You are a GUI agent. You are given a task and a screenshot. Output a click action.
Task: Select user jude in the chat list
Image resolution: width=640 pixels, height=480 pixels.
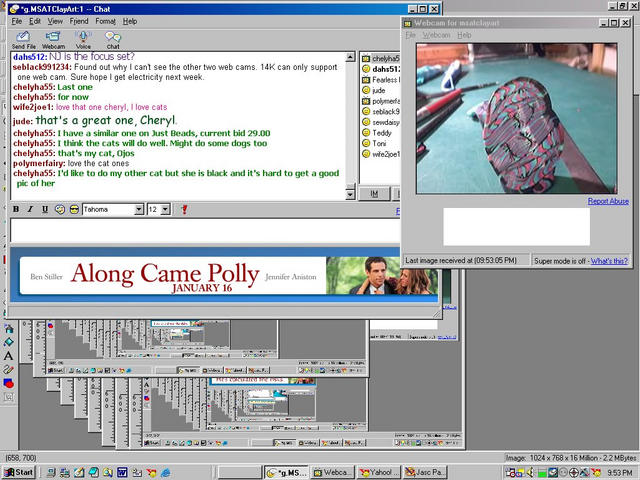pos(374,90)
